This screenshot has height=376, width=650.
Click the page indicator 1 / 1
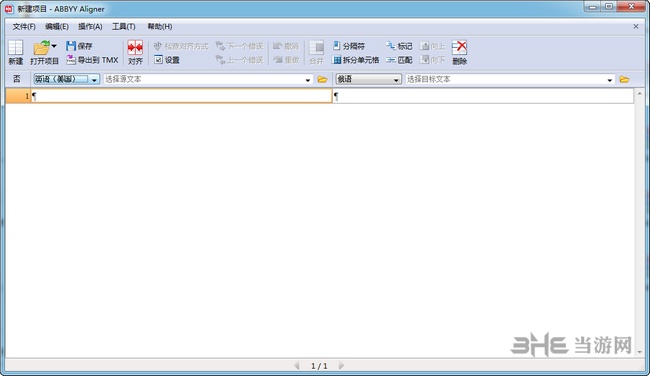pos(319,366)
